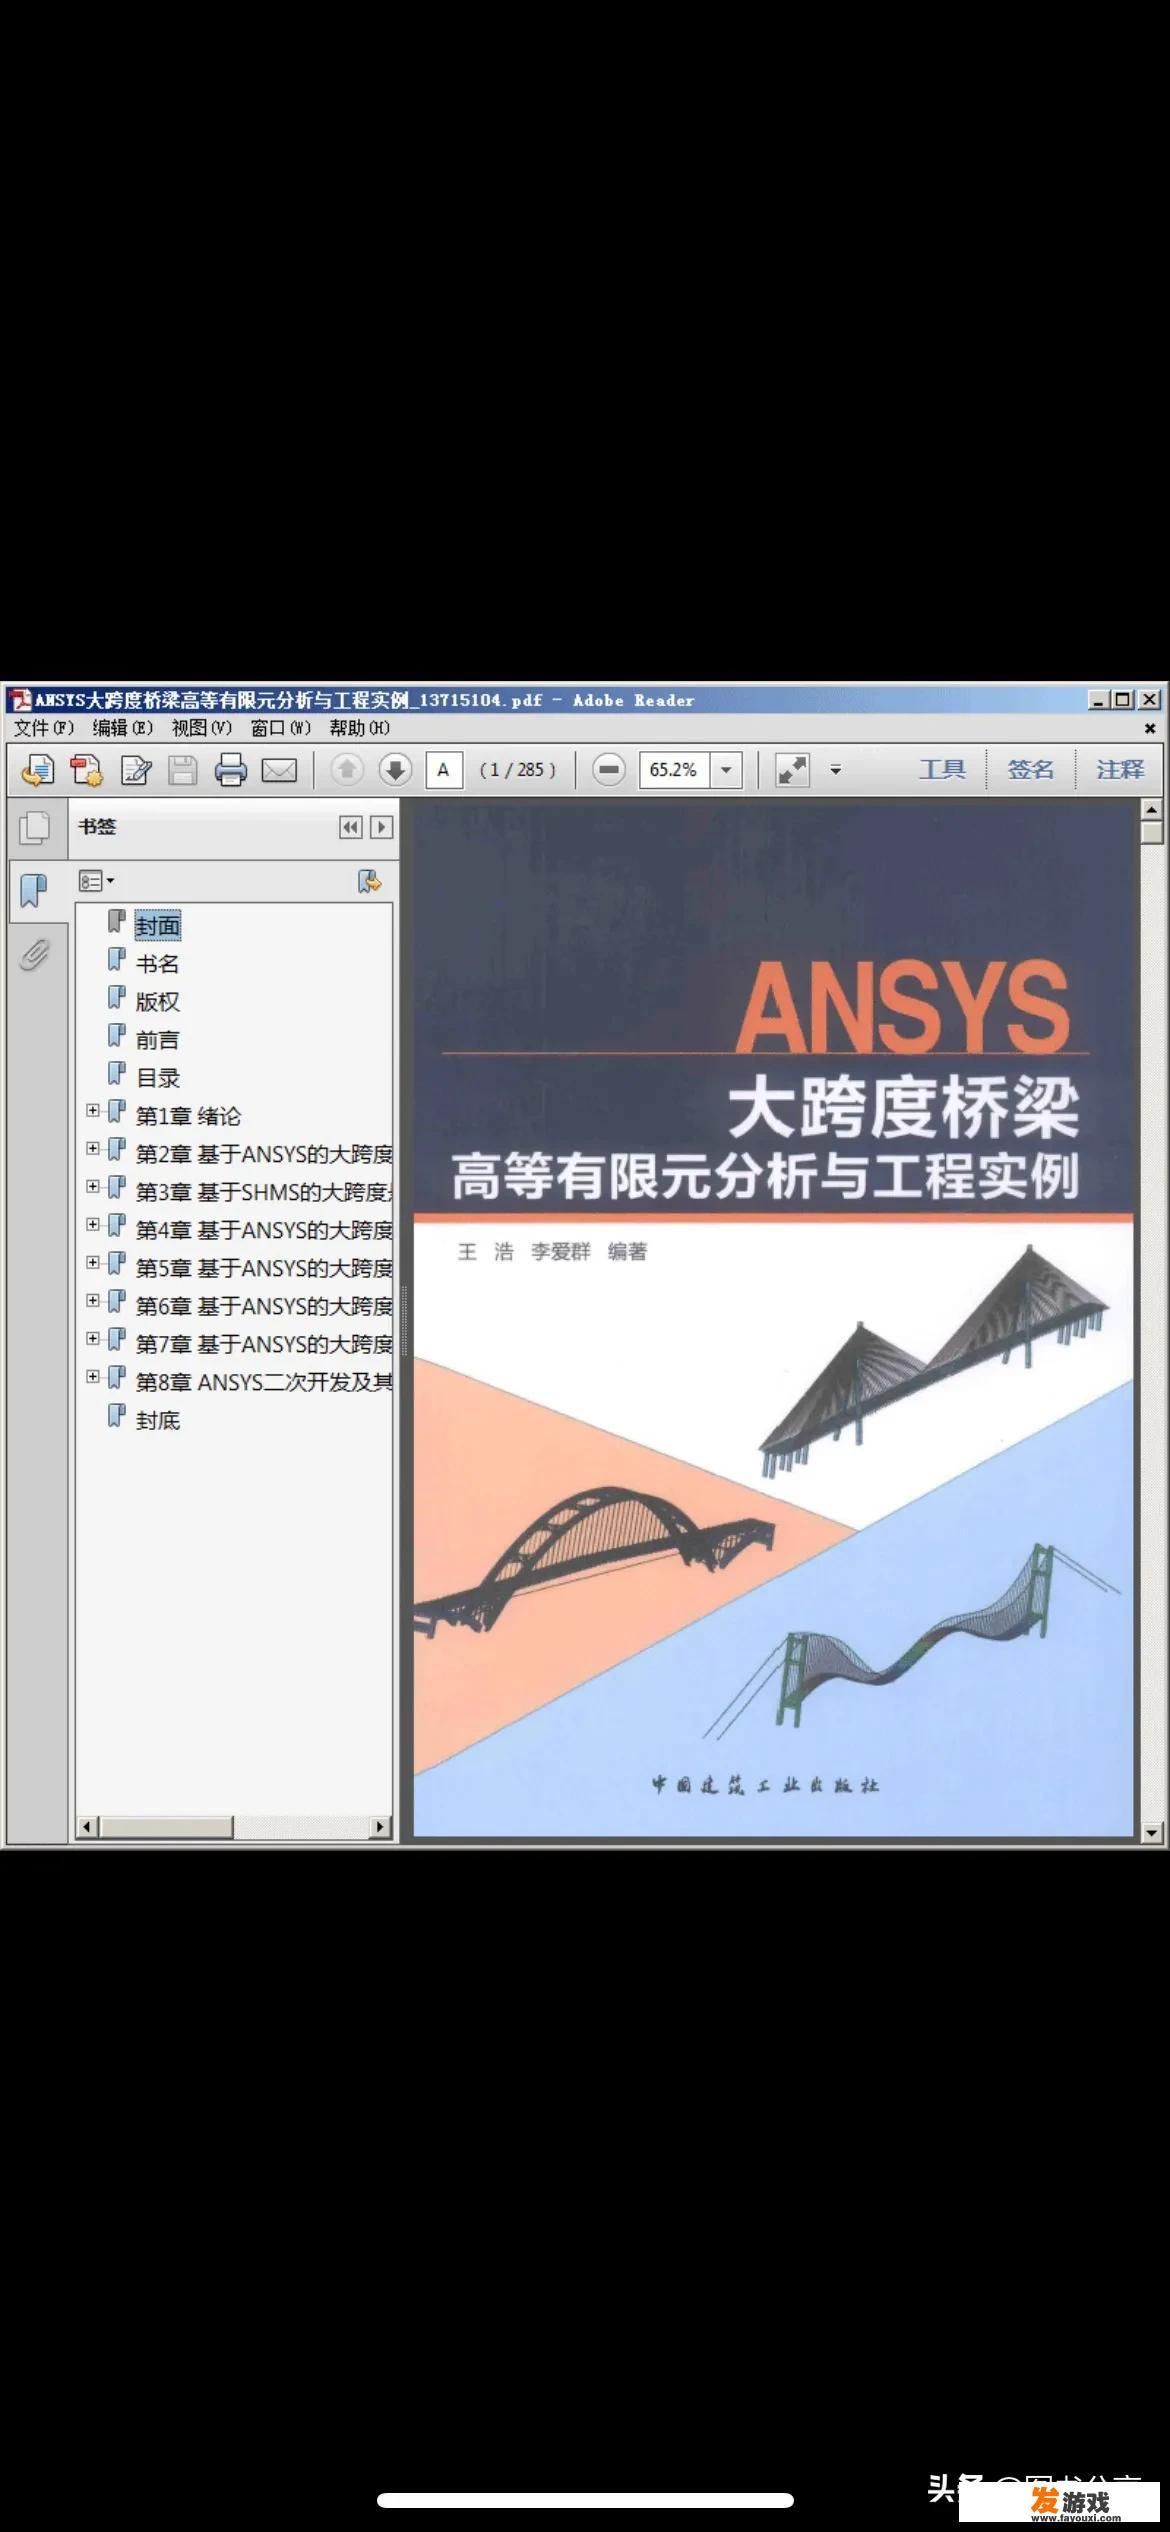Click the zoom out minus button
The image size is (1170, 2532).
coord(608,769)
